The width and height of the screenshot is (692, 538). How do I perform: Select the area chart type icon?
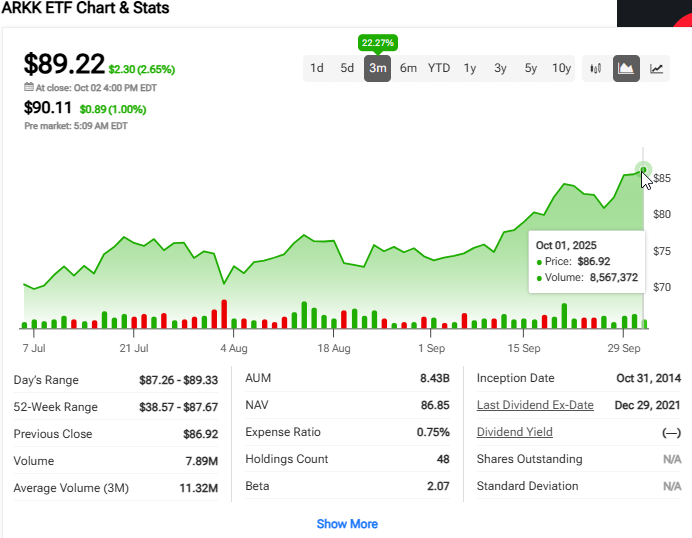click(x=626, y=68)
